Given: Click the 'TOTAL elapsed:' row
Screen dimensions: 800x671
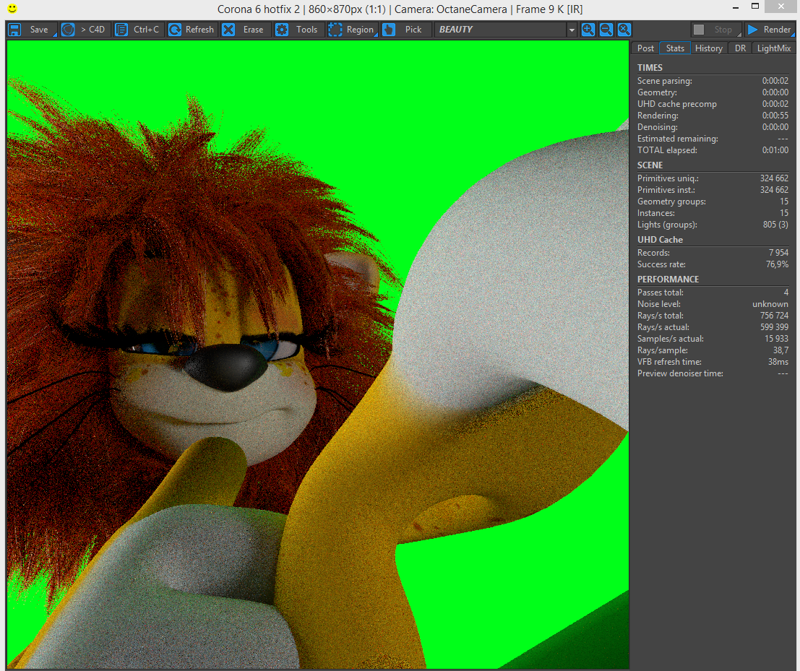Looking at the screenshot, I should 712,150.
